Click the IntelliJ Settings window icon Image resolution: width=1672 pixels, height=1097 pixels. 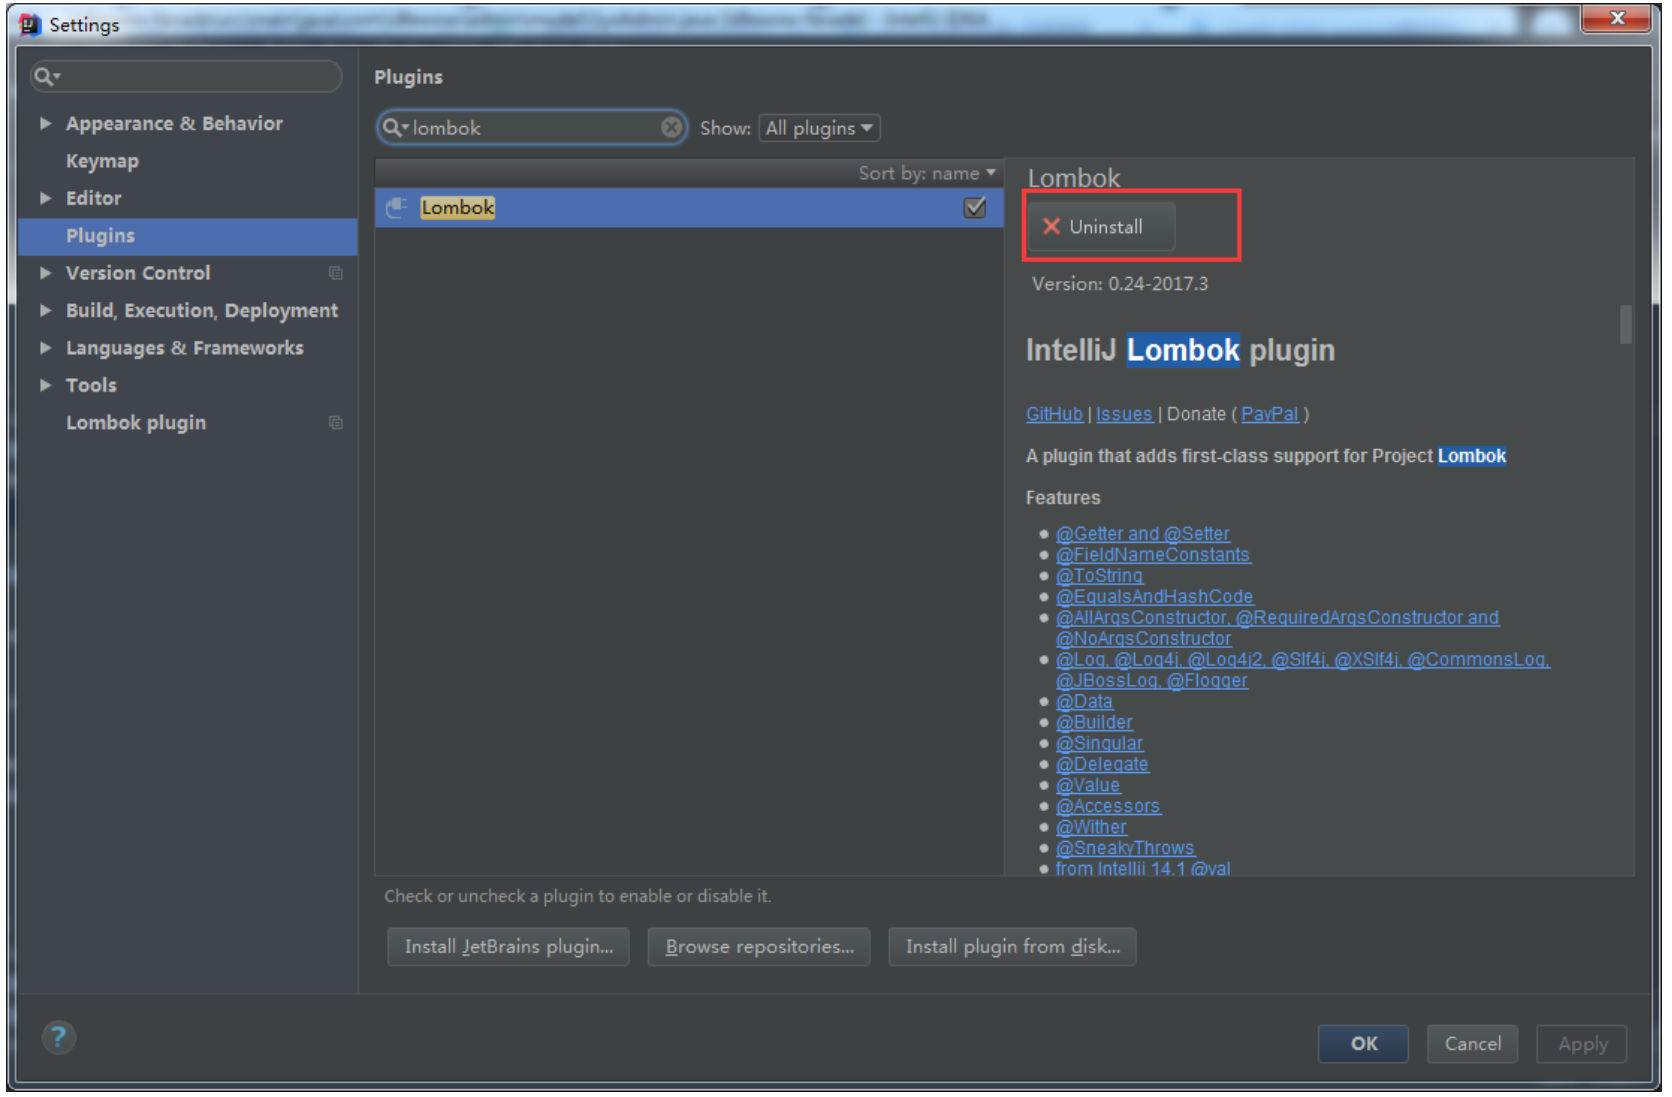[30, 24]
